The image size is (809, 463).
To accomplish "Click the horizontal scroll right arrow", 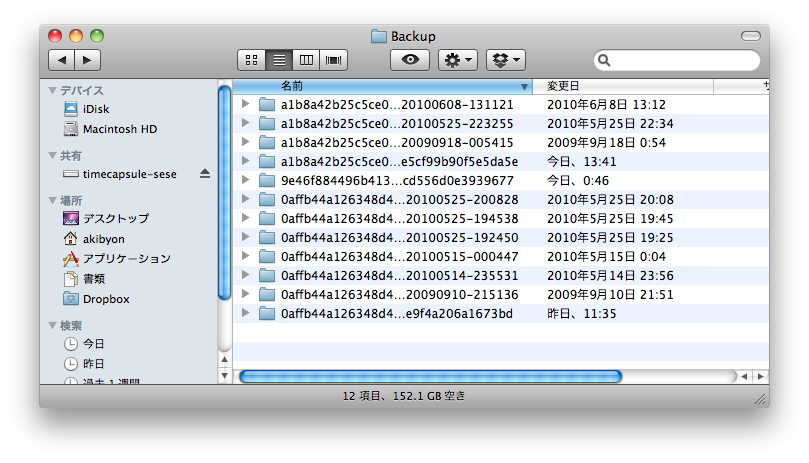I will [761, 377].
